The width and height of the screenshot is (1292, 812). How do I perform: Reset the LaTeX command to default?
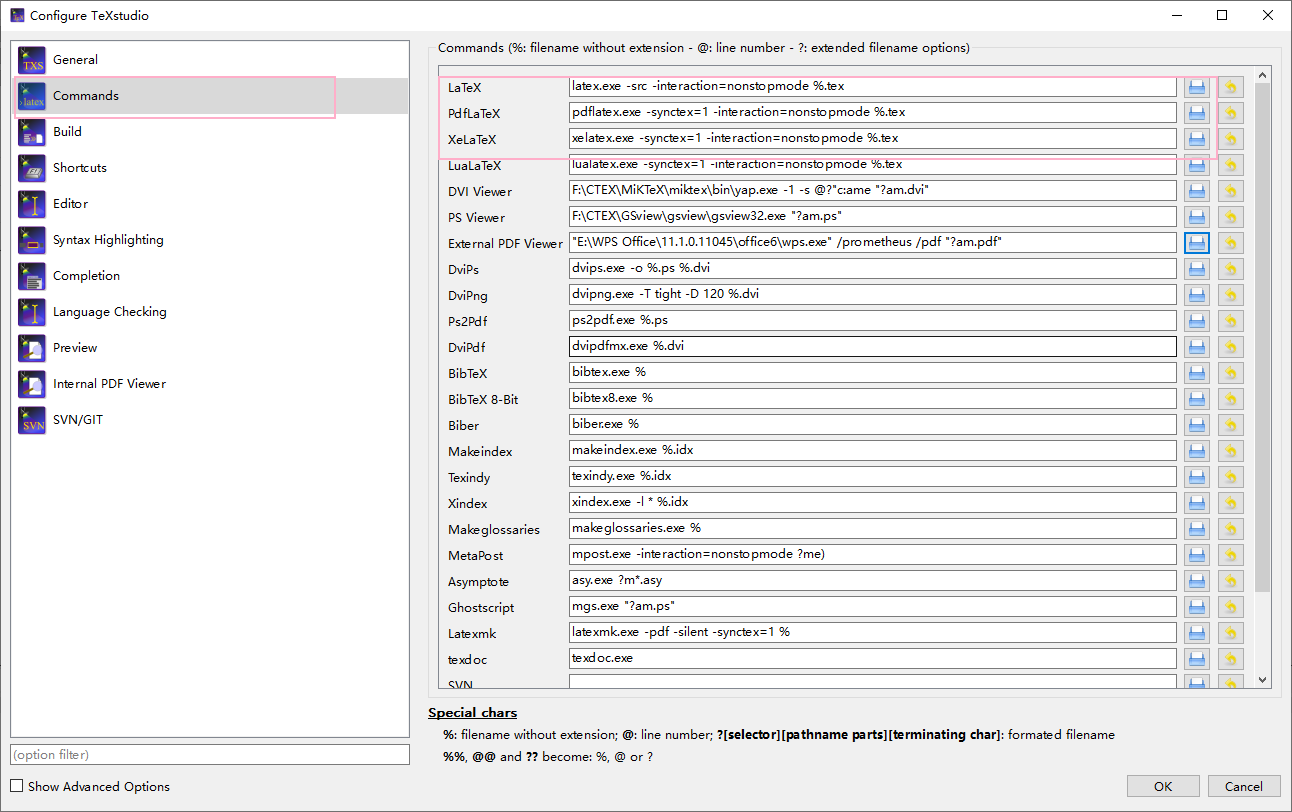1231,87
